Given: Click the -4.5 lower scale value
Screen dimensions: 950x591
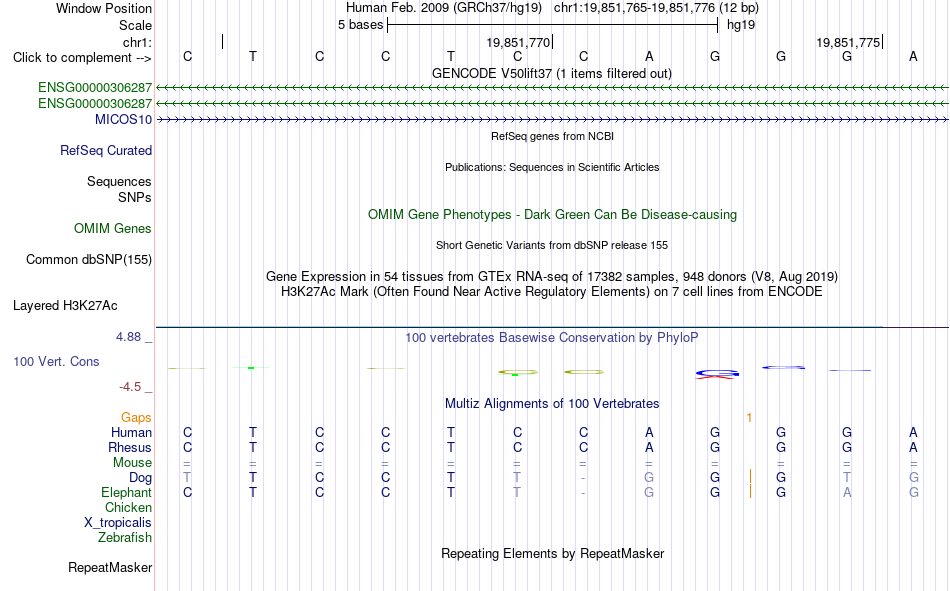Looking at the screenshot, I should click(x=130, y=387).
